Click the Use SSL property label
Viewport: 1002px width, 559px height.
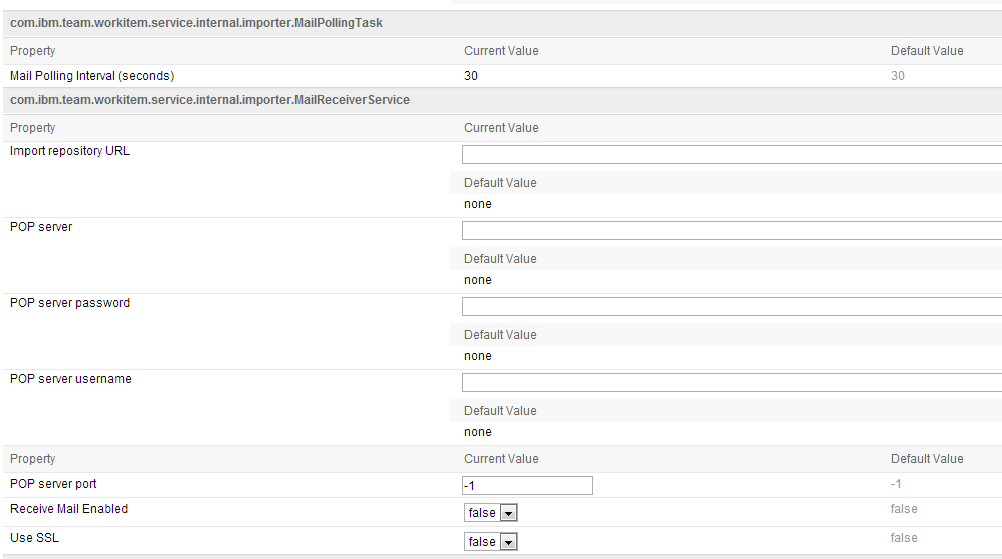pyautogui.click(x=35, y=538)
